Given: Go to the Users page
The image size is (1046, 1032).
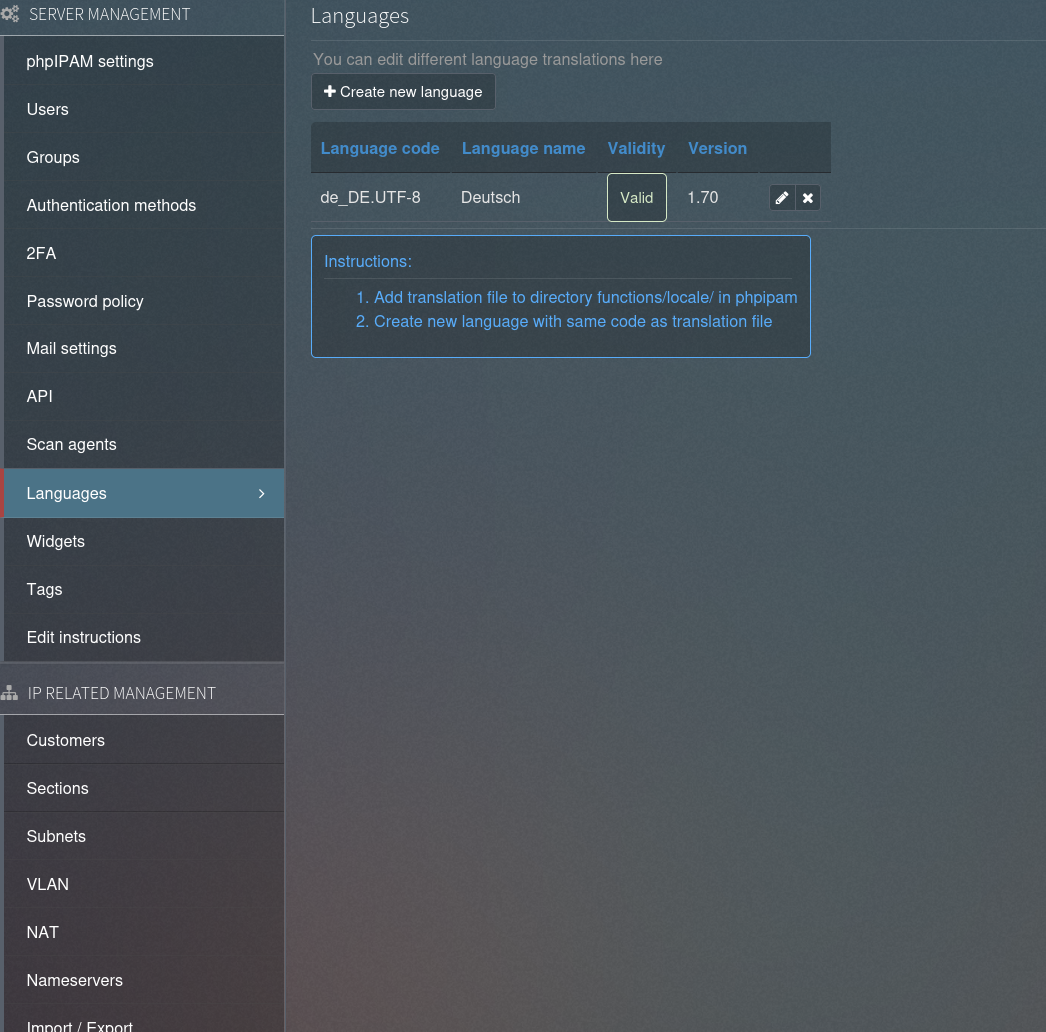Looking at the screenshot, I should 48,110.
